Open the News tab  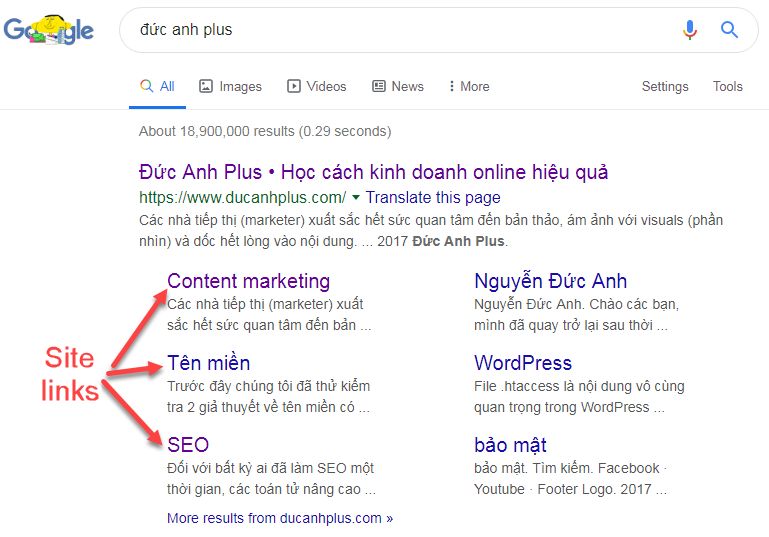click(x=398, y=86)
